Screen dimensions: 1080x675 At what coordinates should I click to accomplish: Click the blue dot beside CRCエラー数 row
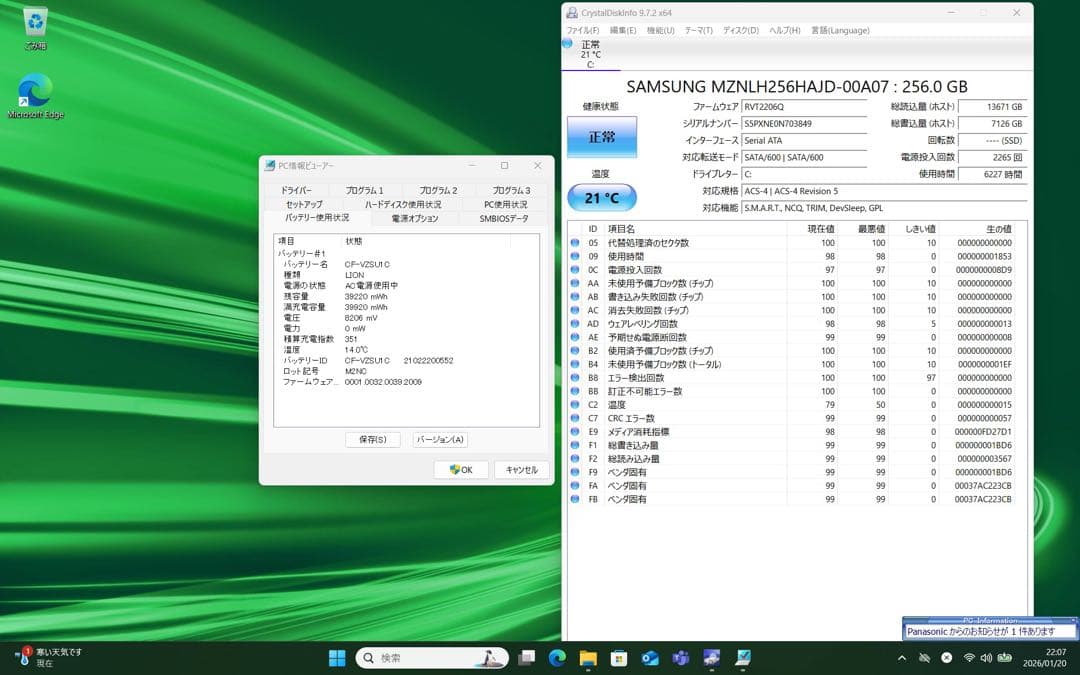(x=573, y=418)
